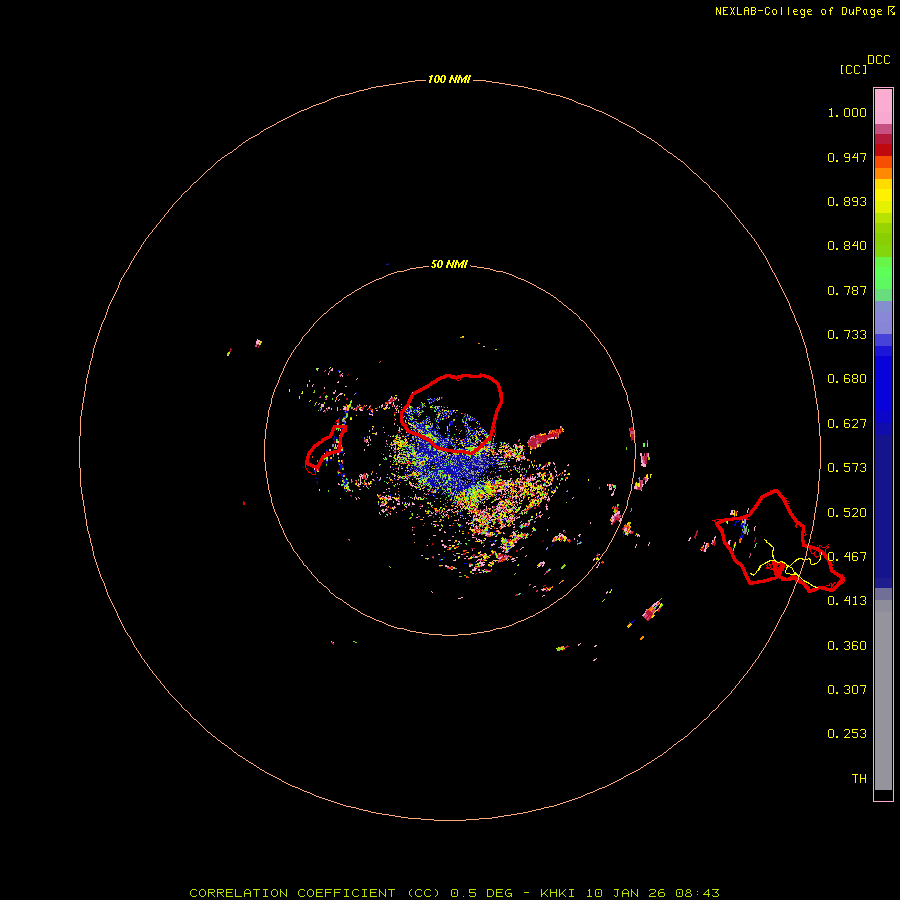
Task: Click the NEXLAB-College of DuPage watermark text
Action: [x=804, y=11]
